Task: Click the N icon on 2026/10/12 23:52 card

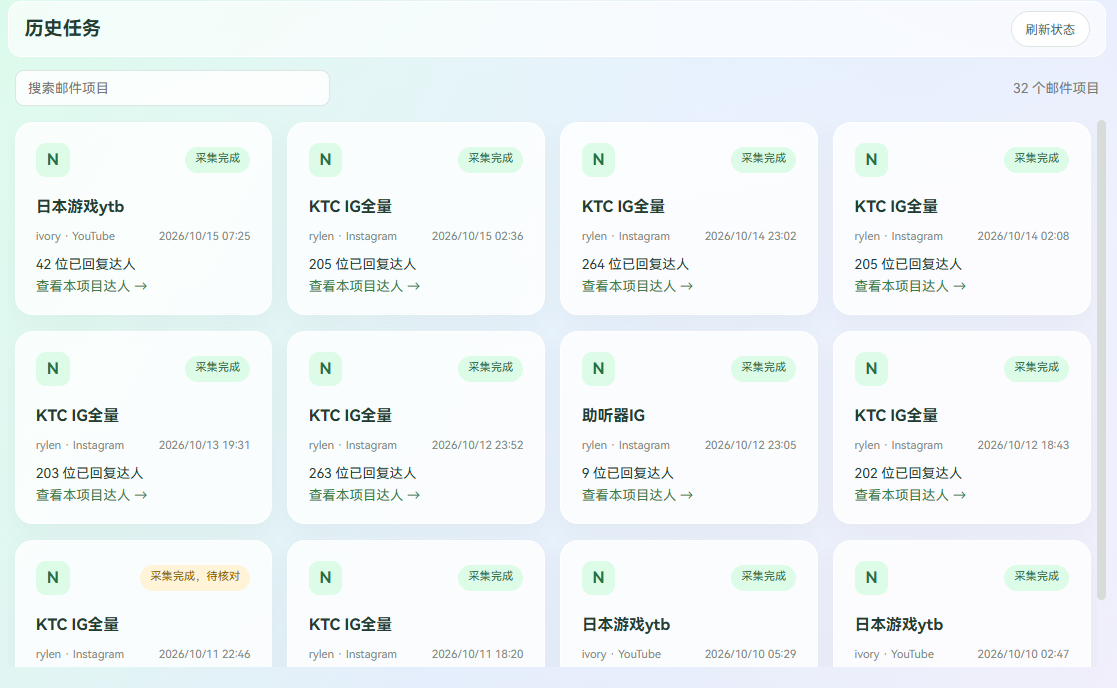Action: (x=326, y=369)
